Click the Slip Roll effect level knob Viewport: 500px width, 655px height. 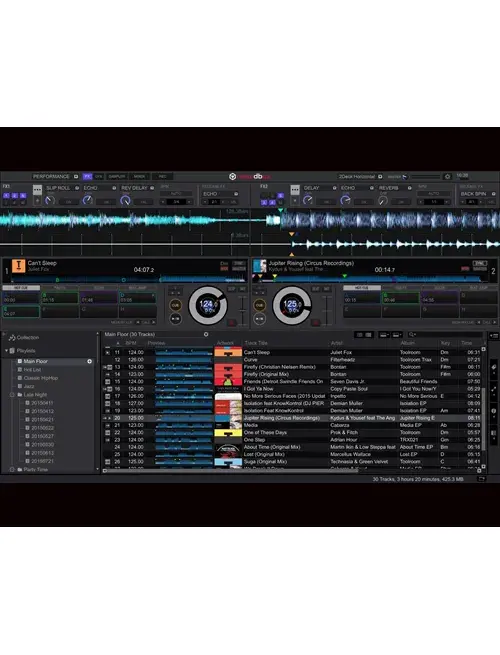(50, 201)
